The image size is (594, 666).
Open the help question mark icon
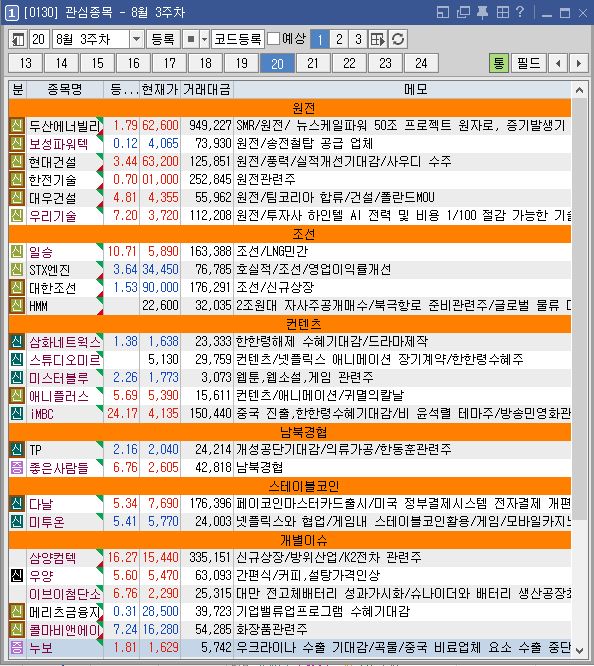point(520,12)
